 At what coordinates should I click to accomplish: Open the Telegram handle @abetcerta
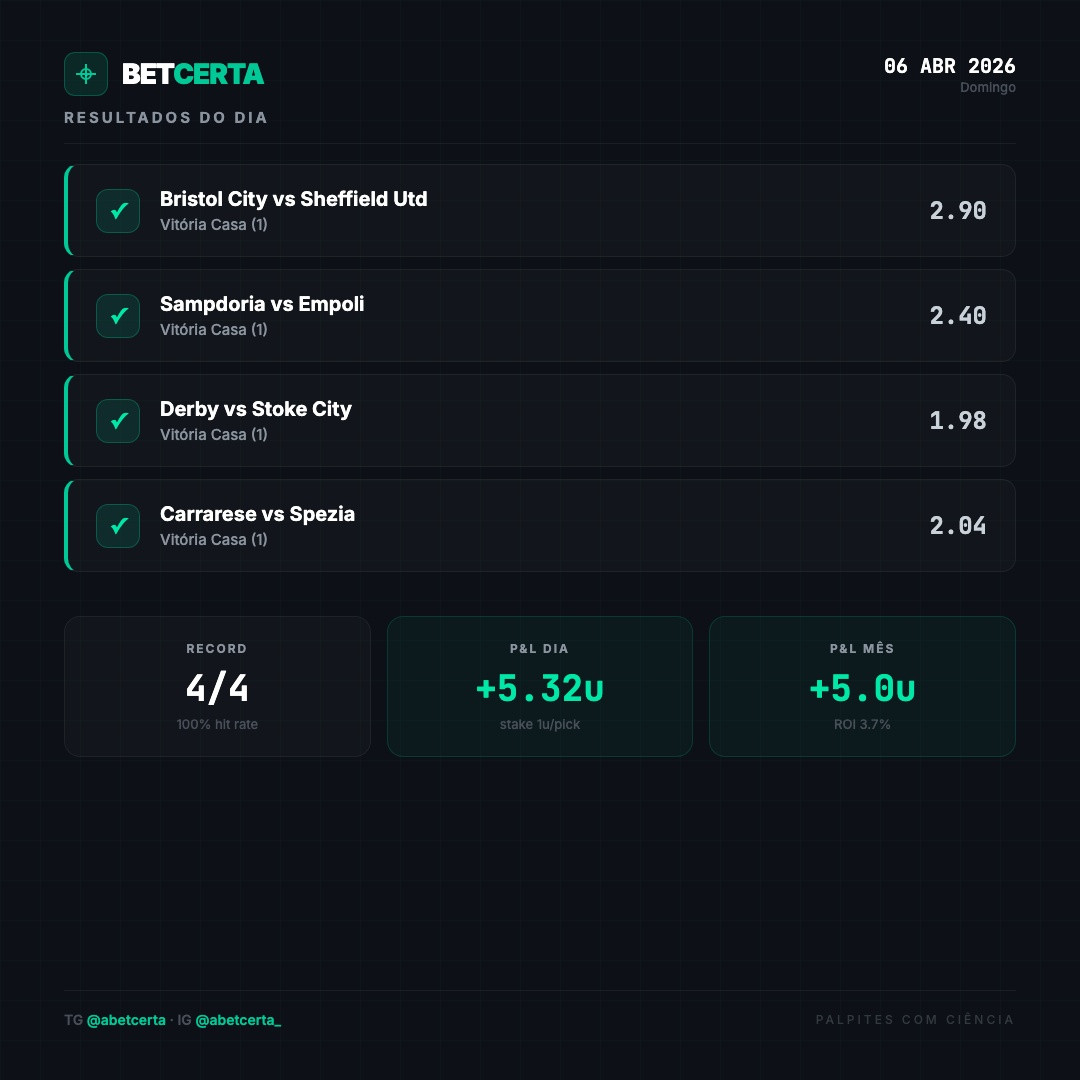tap(126, 1020)
